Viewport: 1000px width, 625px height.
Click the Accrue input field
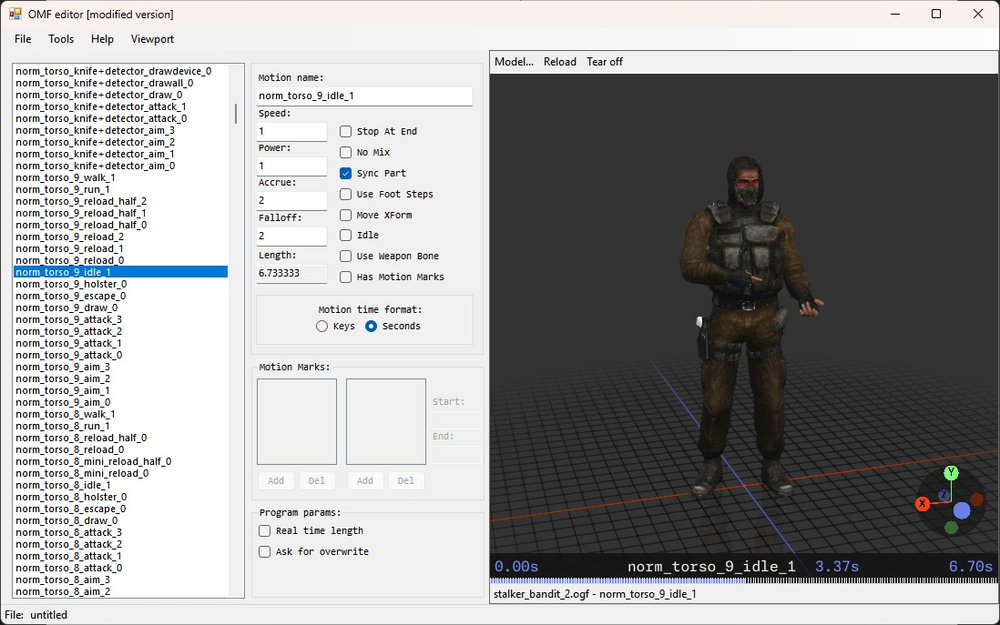click(291, 200)
